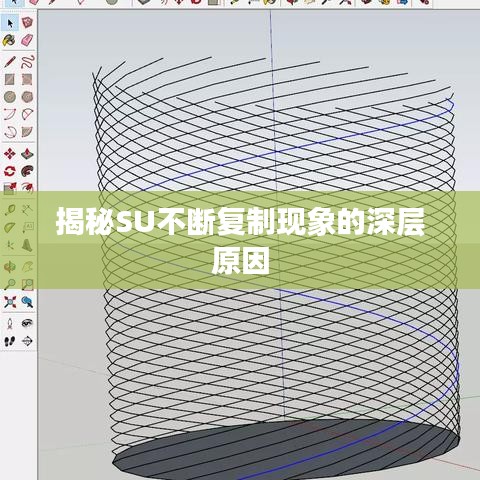Click the Zoom Extents icon
Screen dimensions: 480x480
10,302
